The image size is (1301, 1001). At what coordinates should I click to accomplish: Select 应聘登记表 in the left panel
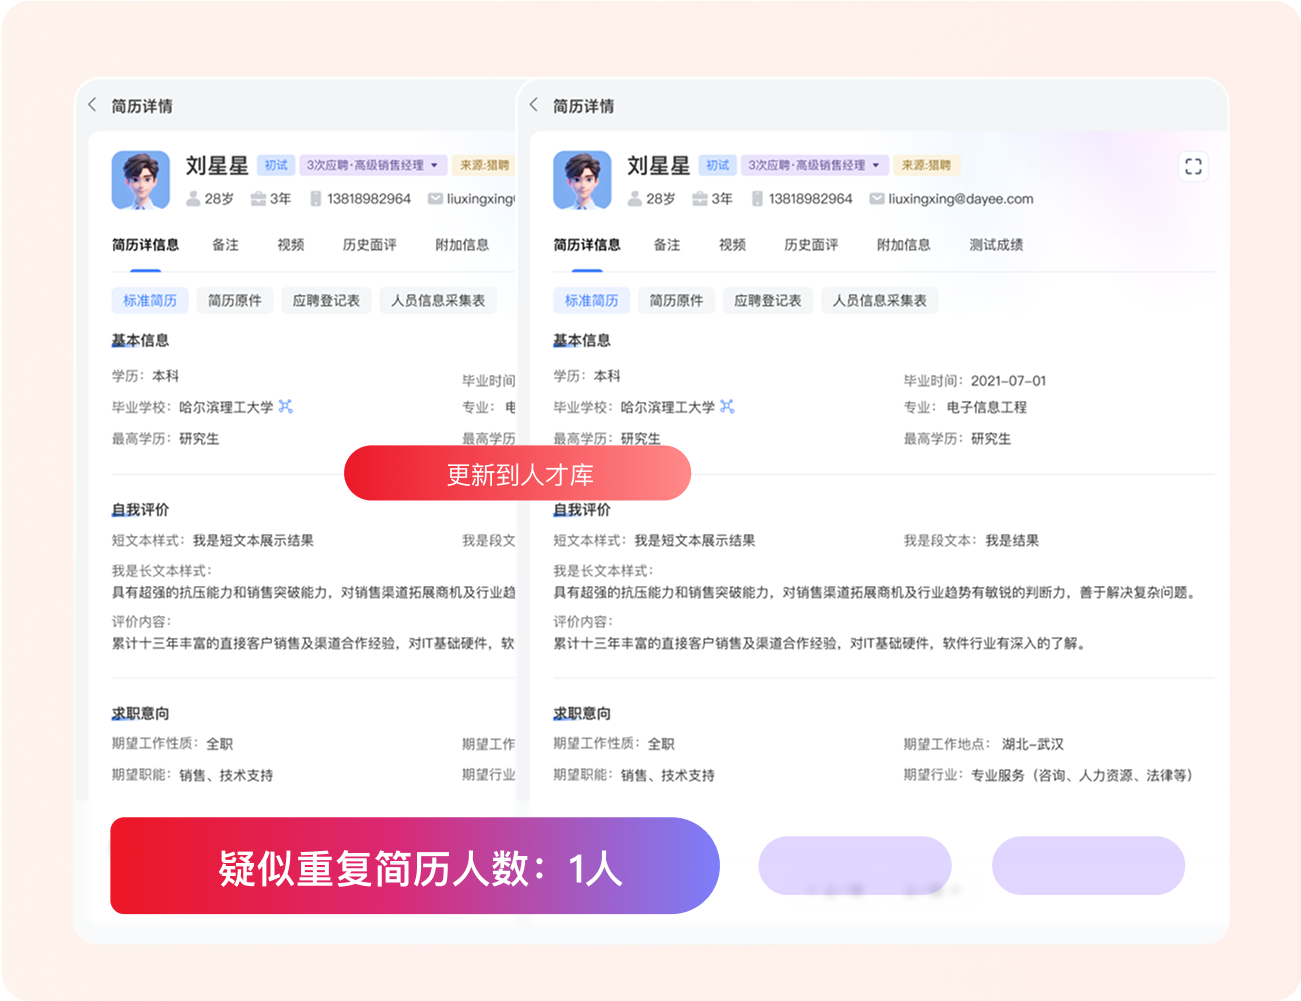tap(326, 301)
